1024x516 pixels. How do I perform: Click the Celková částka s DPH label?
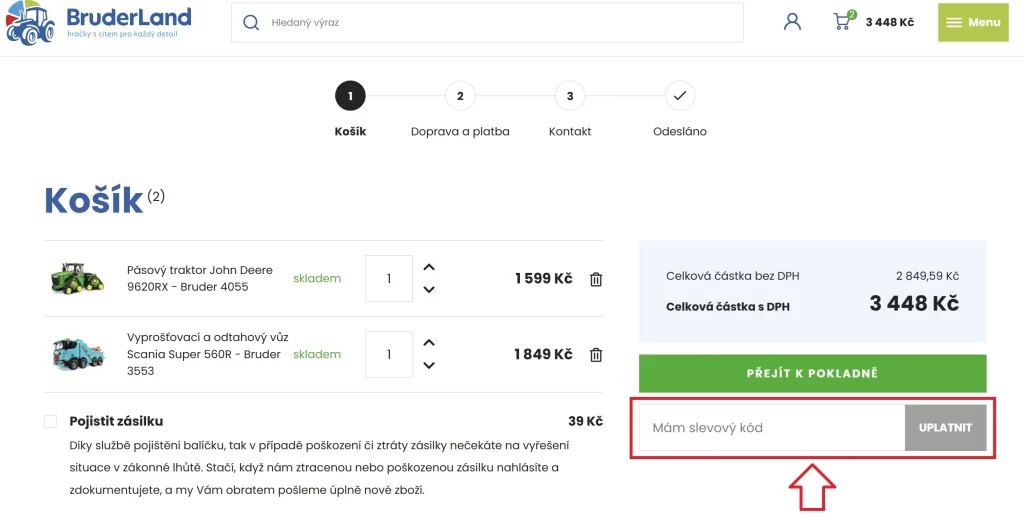tap(728, 306)
